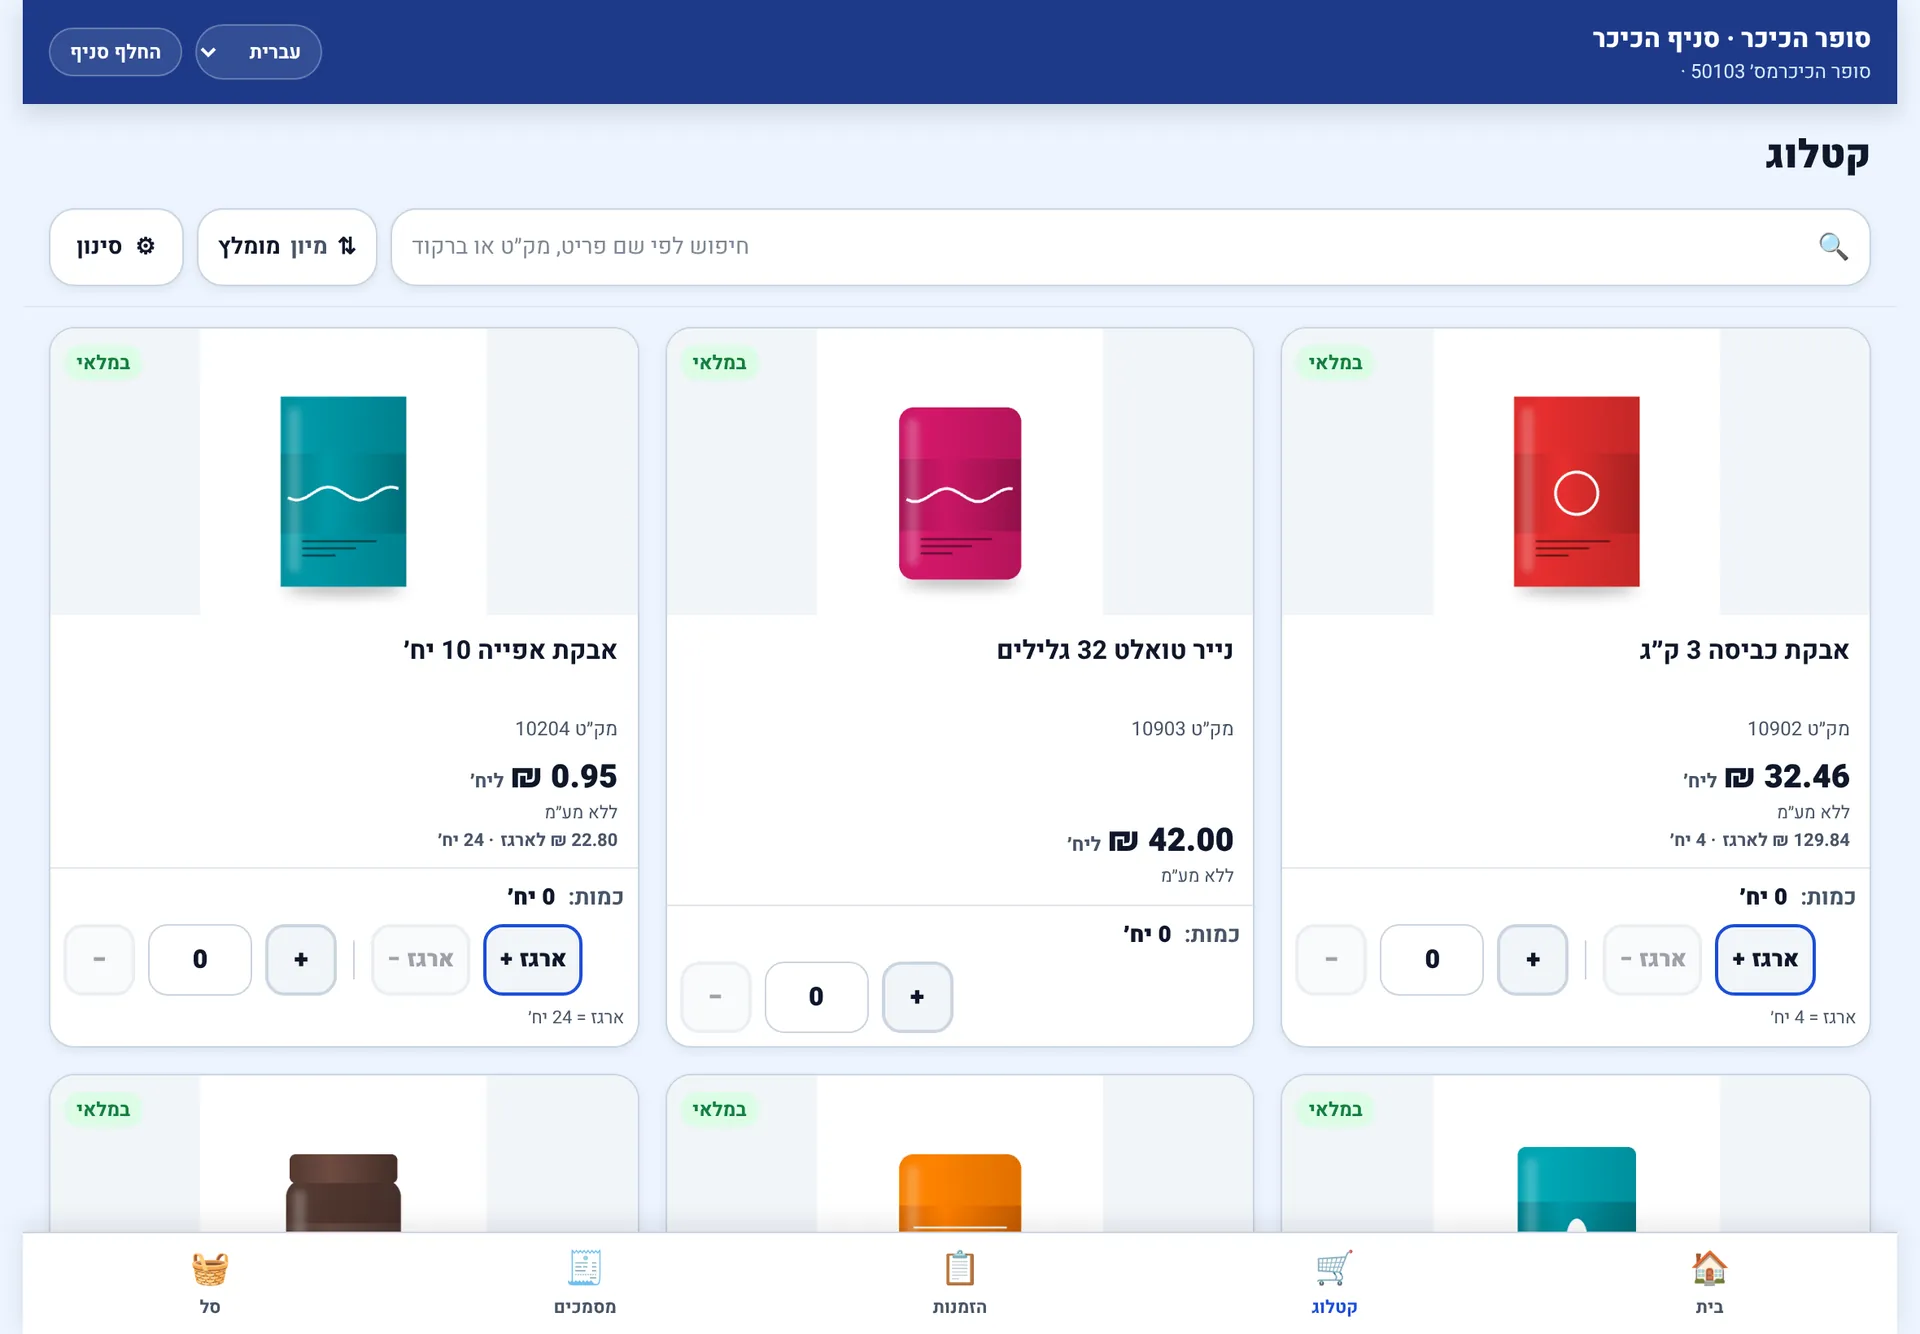Decrease unit quantity for אבקת כביסה 3 ק"ג
This screenshot has height=1334, width=1920.
(x=1331, y=960)
